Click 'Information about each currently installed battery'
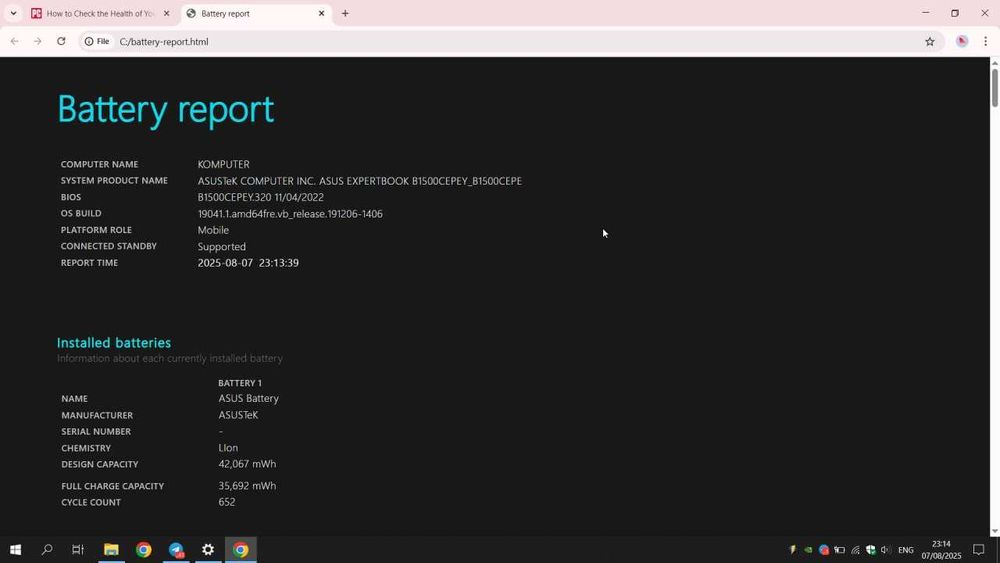The image size is (1000, 563). (x=170, y=358)
